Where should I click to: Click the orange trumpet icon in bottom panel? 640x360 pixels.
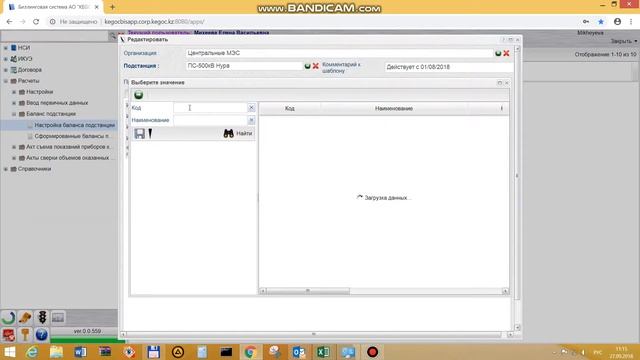click(x=25, y=317)
